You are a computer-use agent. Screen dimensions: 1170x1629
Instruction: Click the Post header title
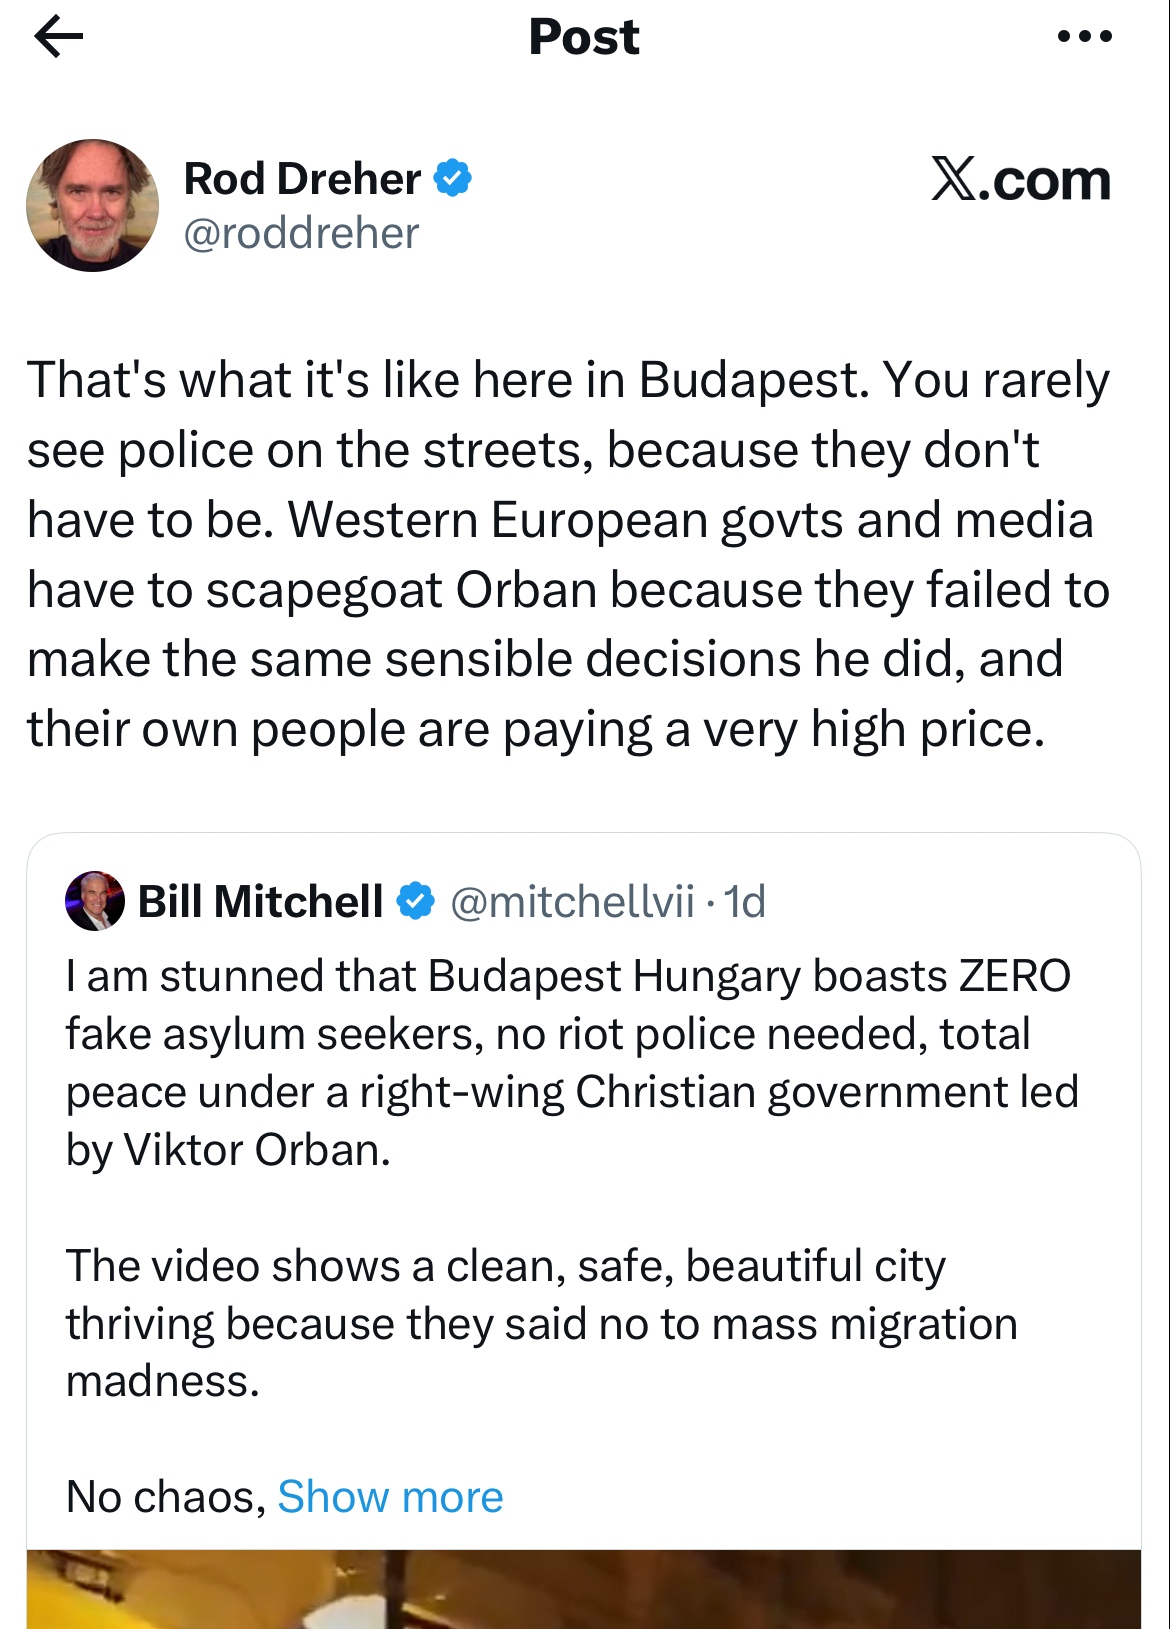(584, 38)
